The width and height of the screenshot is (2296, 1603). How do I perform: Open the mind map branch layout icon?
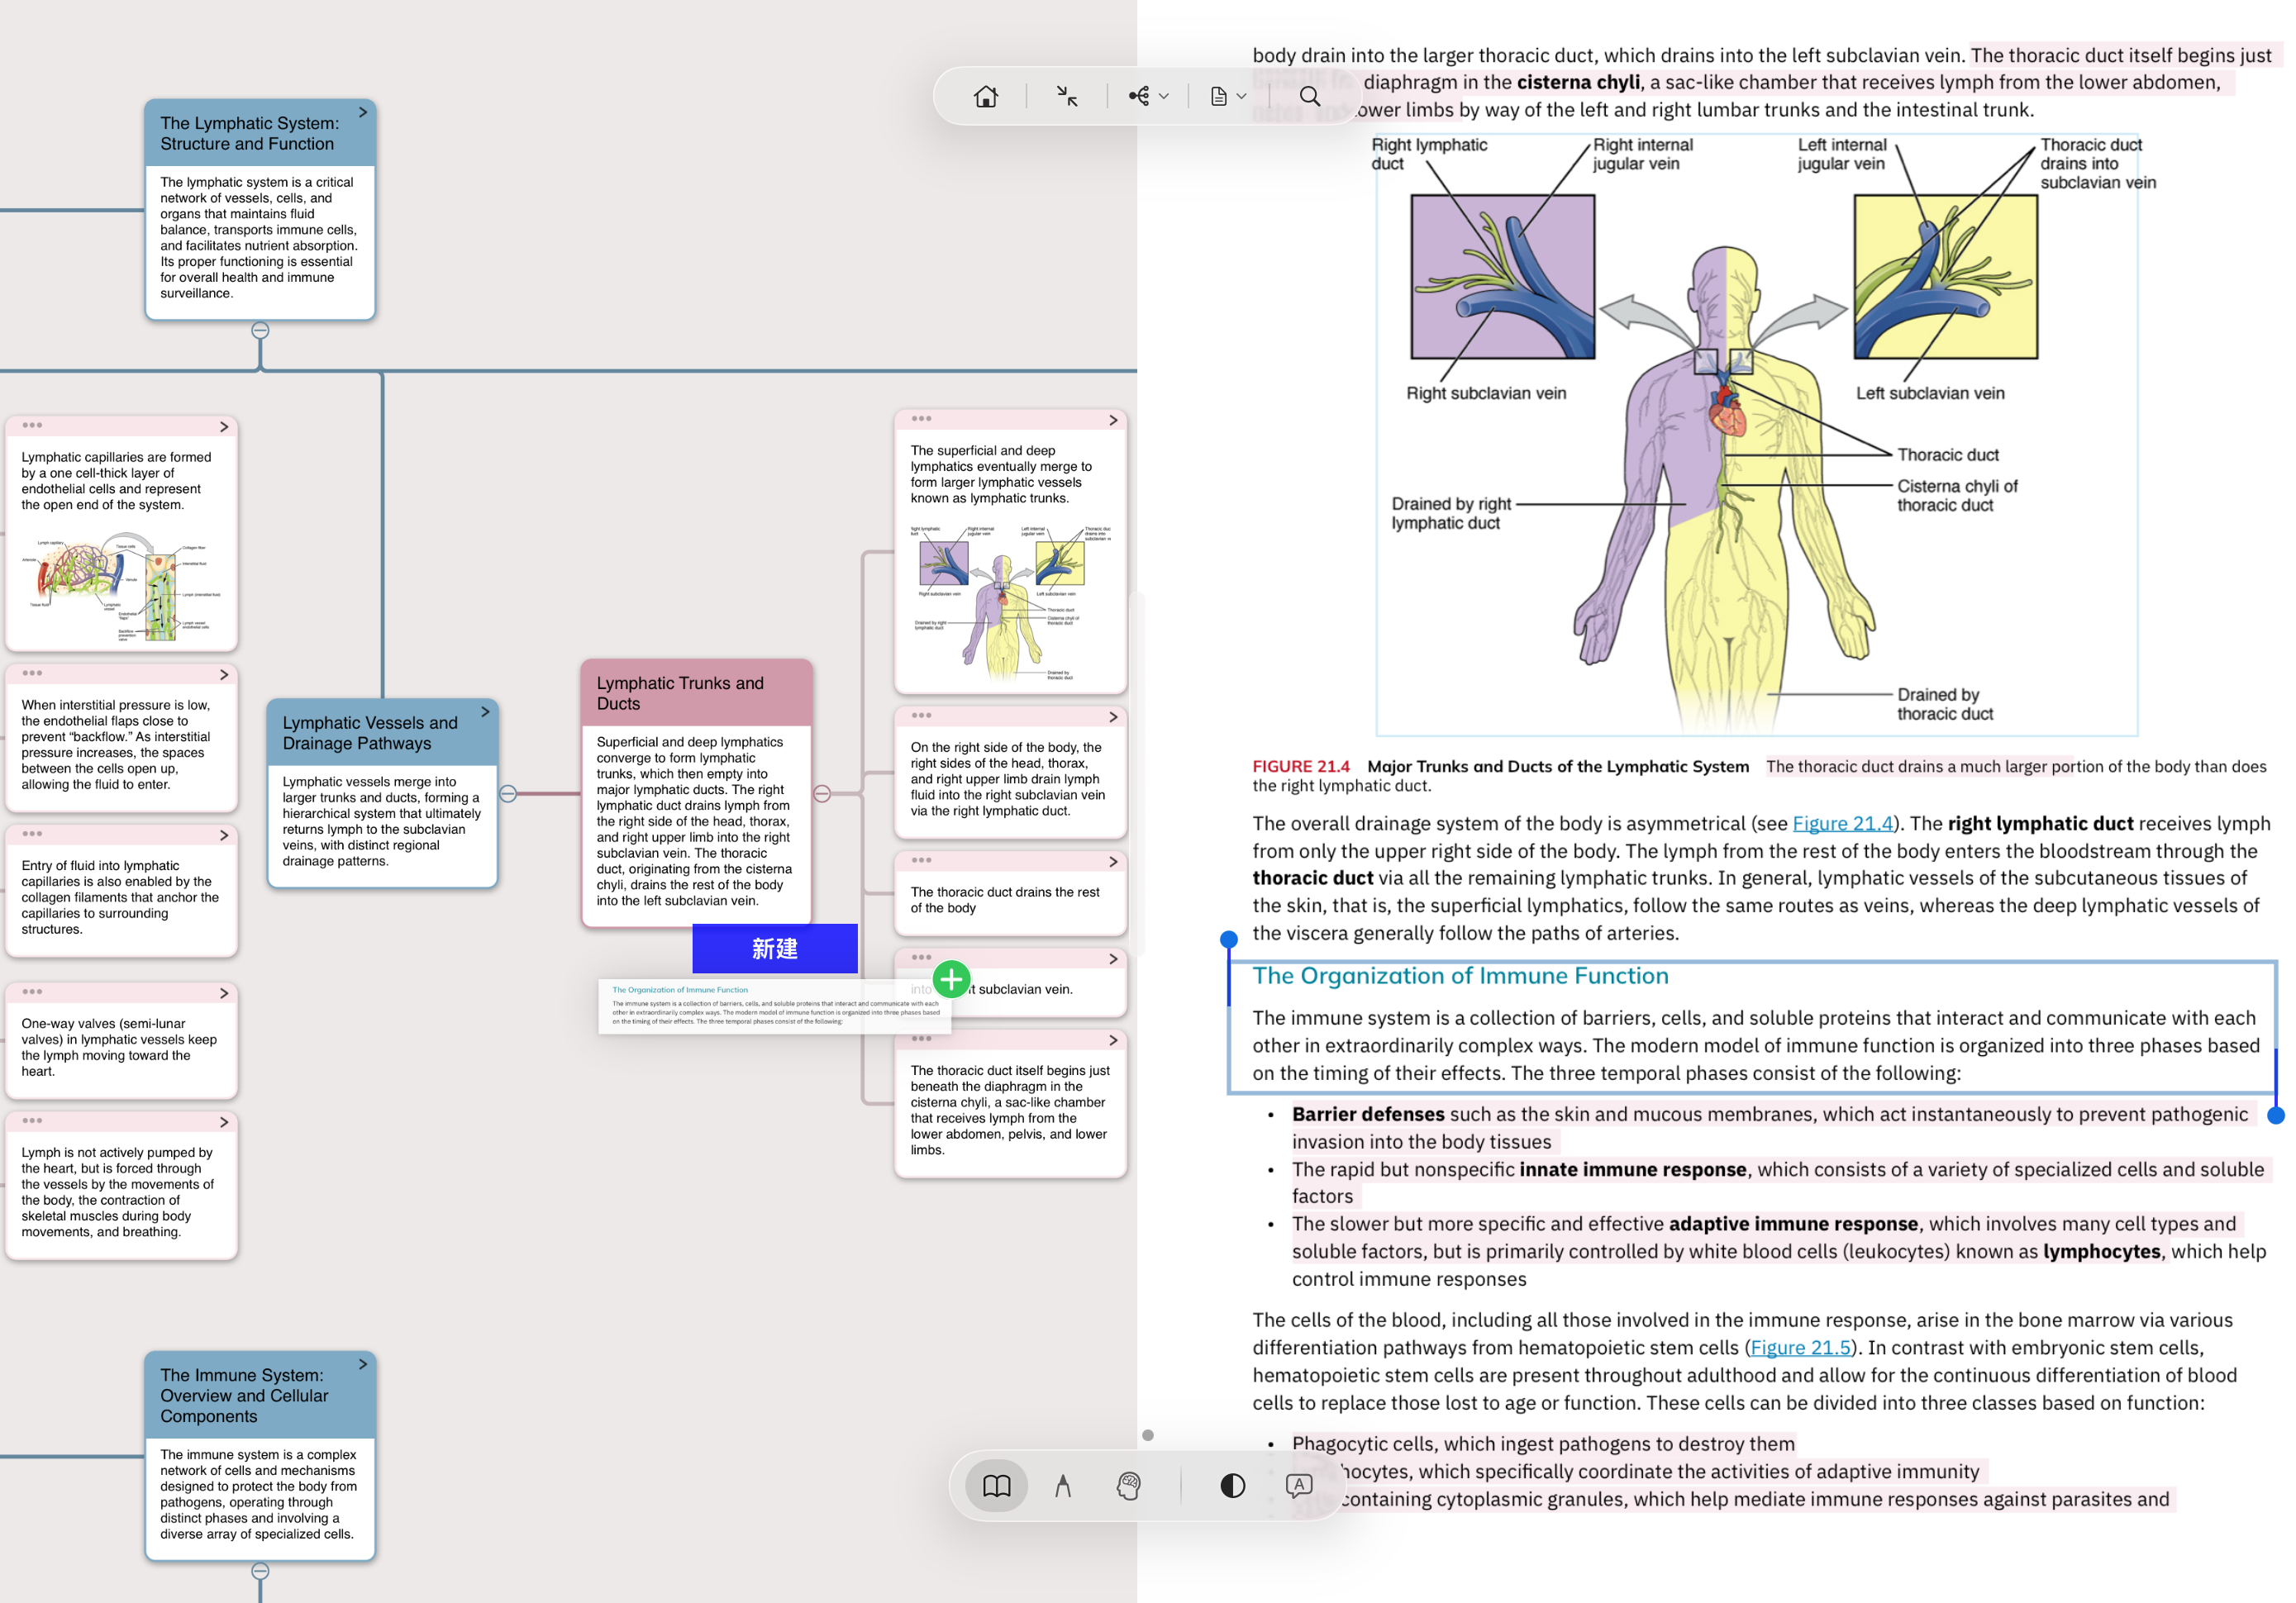1139,96
